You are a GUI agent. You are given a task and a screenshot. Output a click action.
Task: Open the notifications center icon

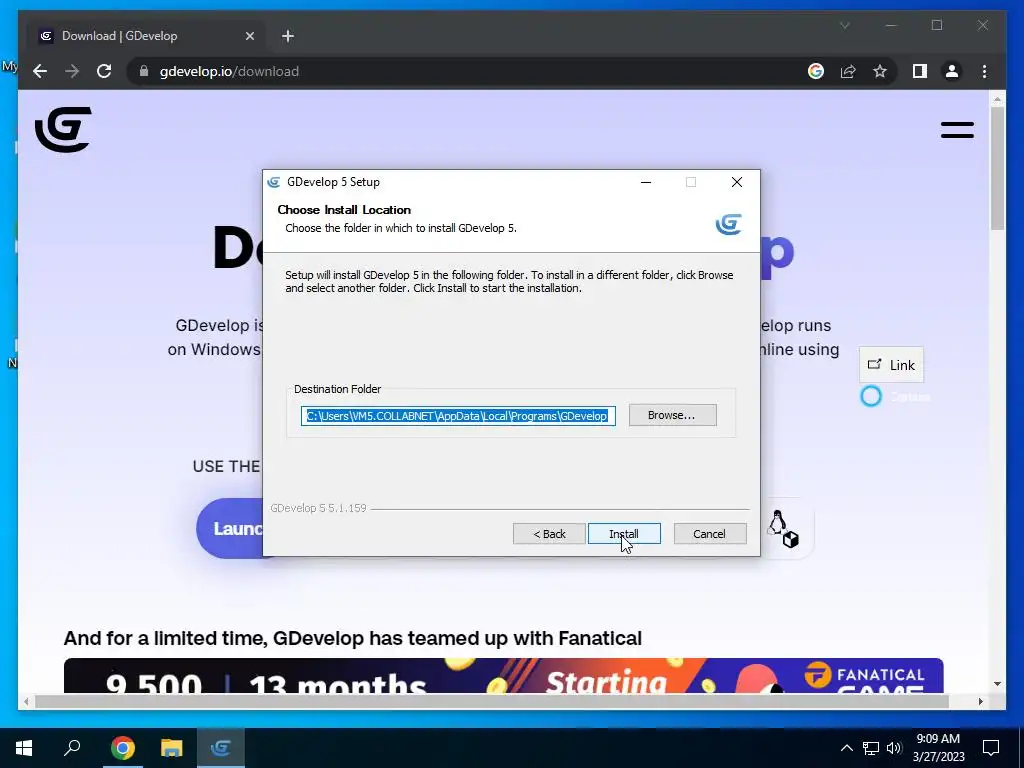(x=991, y=748)
